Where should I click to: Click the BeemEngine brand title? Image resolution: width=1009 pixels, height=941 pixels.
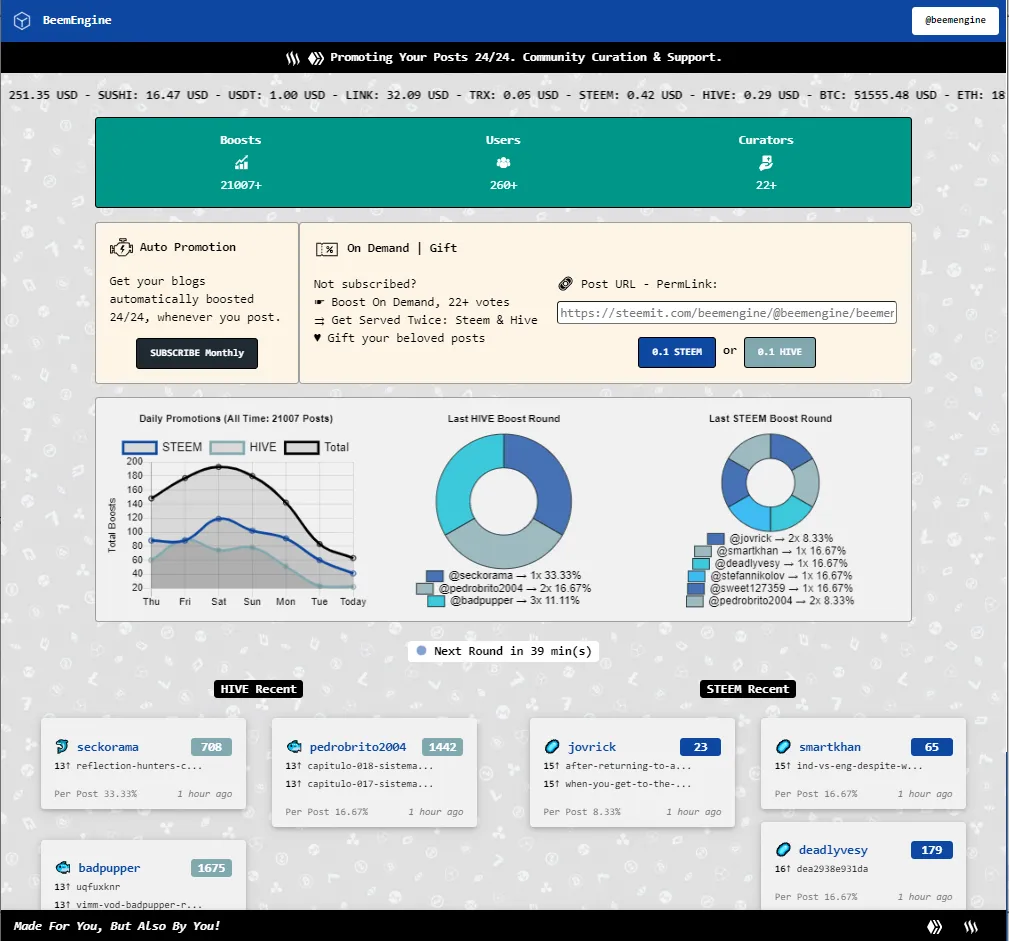pos(77,21)
